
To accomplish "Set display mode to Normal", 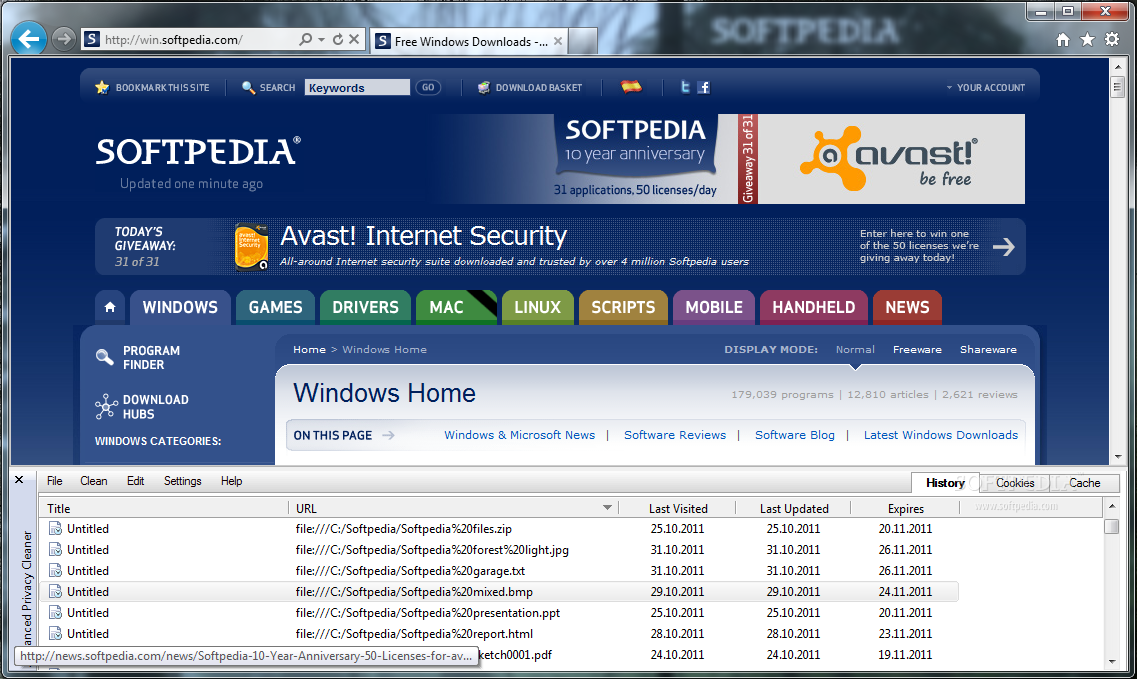I will coord(855,349).
